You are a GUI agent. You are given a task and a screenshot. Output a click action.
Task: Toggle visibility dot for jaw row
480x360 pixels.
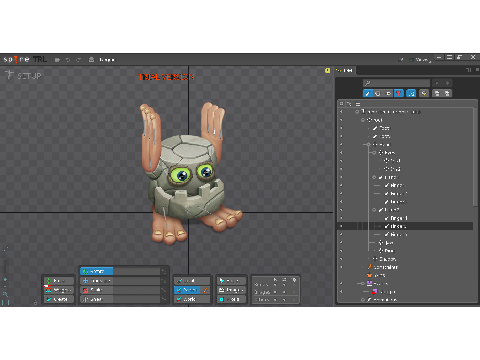click(x=341, y=243)
